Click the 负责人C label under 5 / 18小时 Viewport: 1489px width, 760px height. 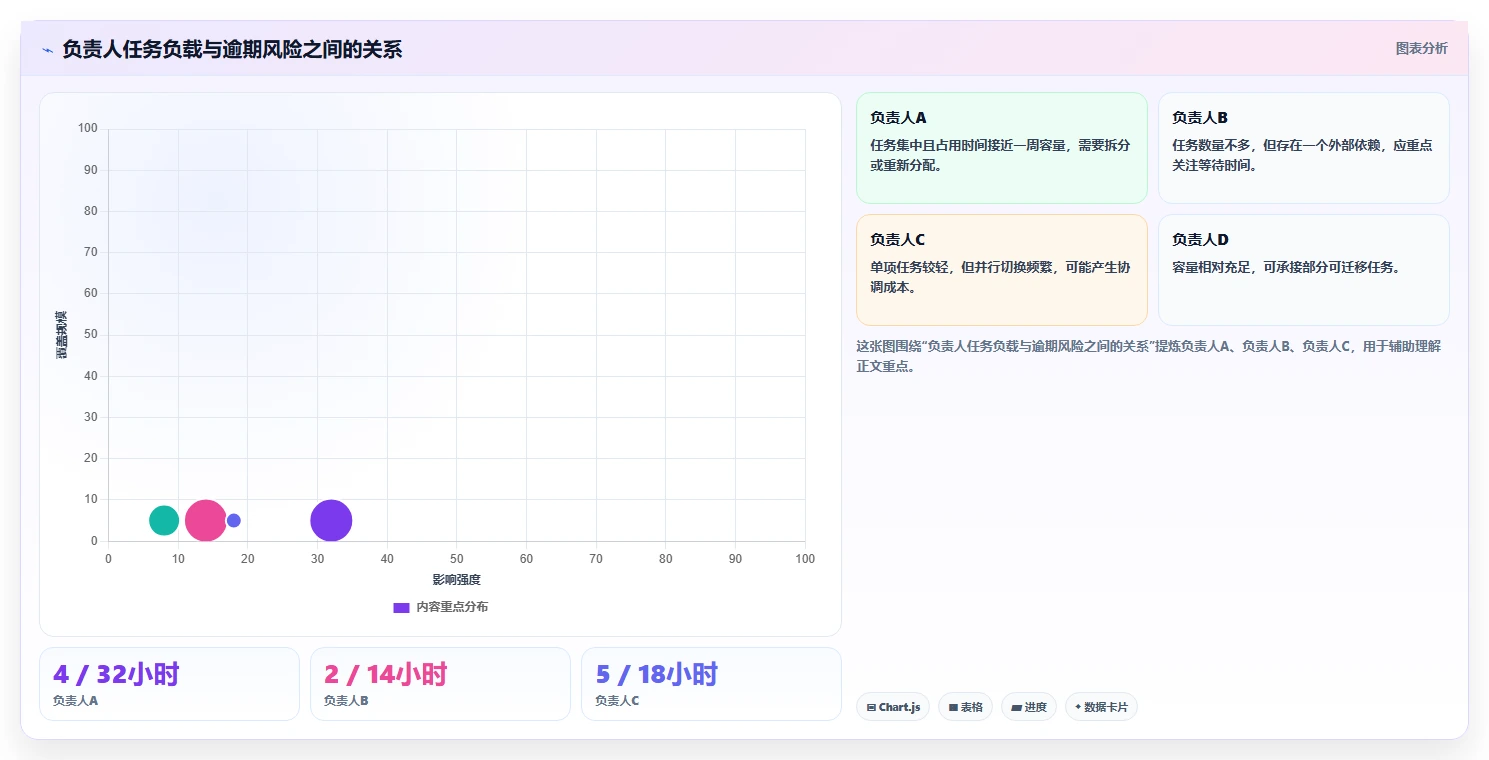[617, 701]
